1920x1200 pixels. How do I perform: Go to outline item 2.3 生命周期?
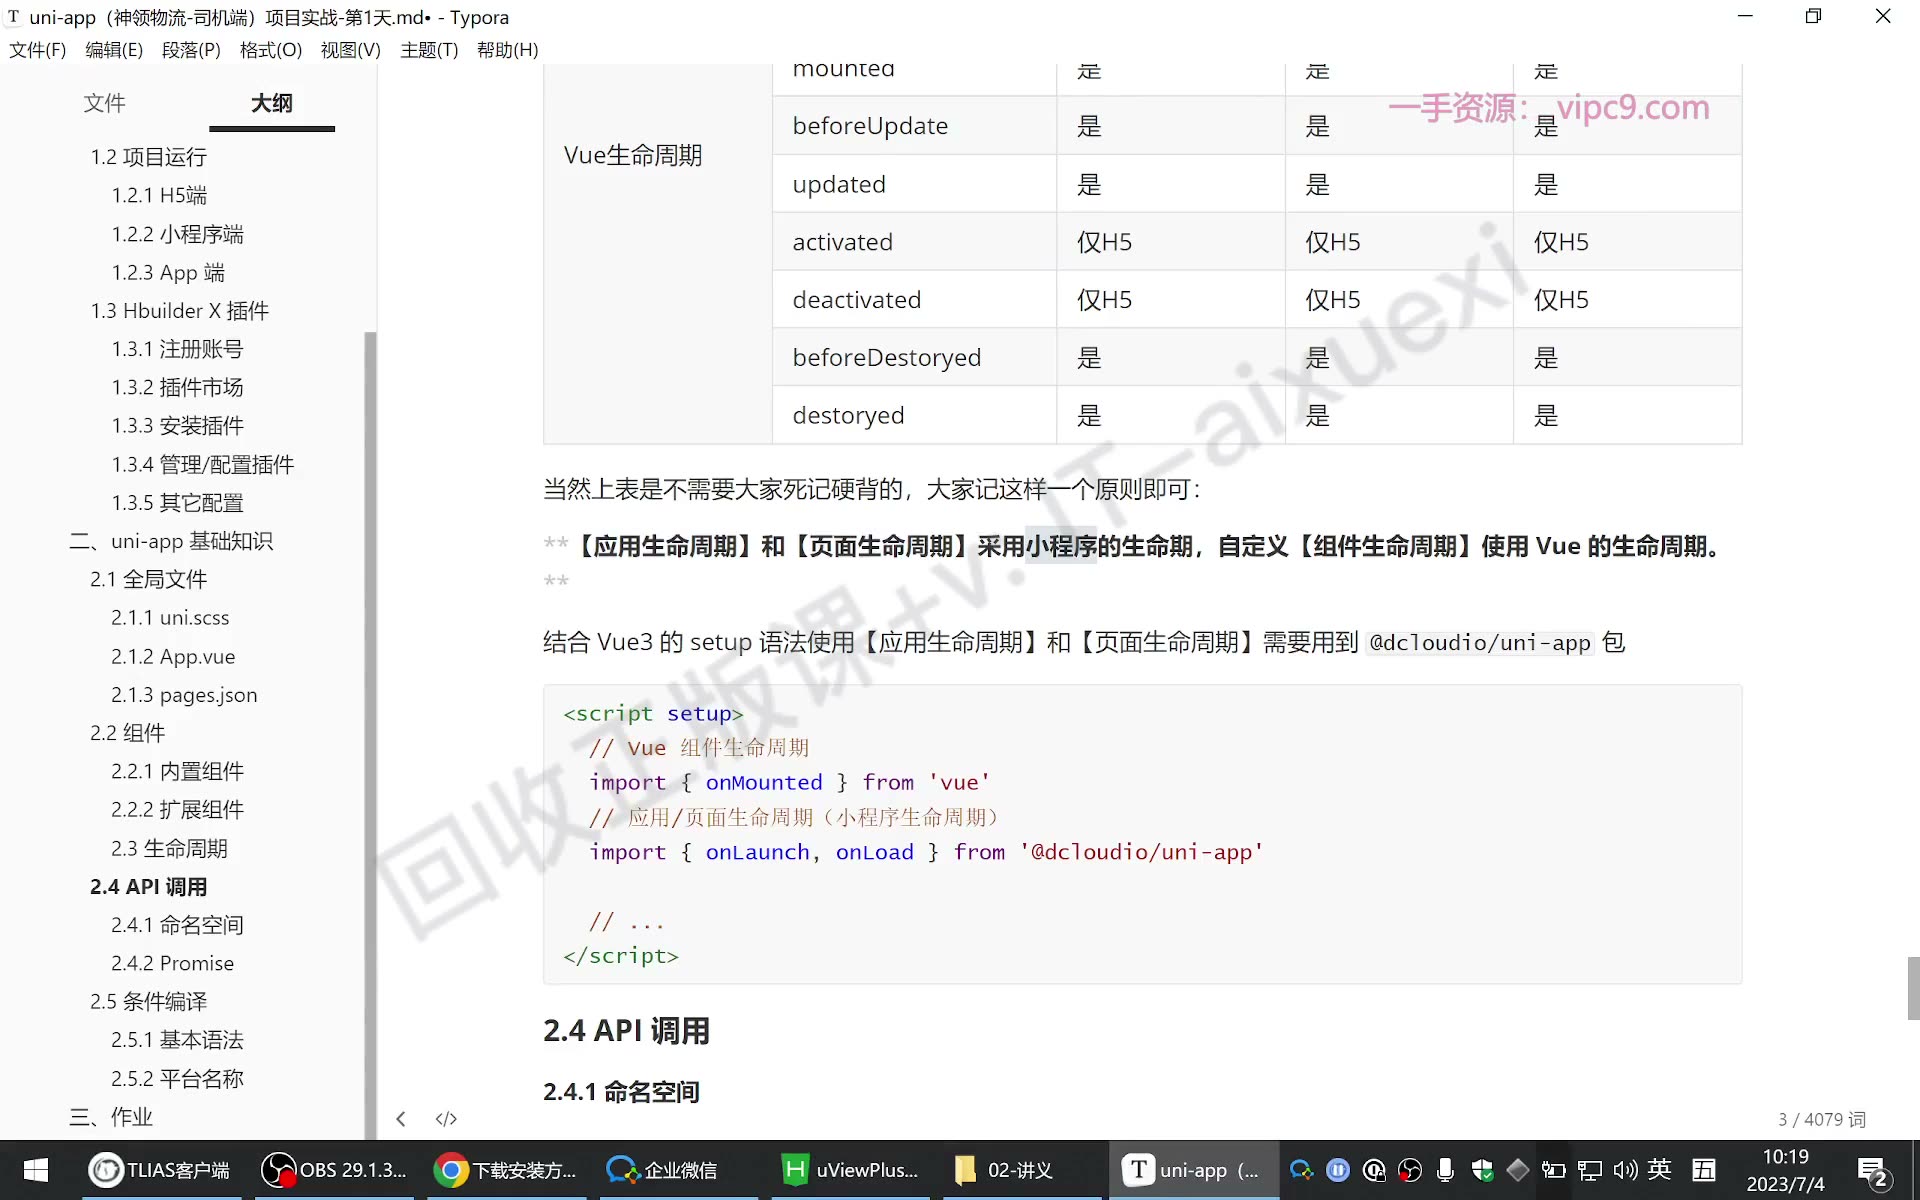click(x=170, y=848)
